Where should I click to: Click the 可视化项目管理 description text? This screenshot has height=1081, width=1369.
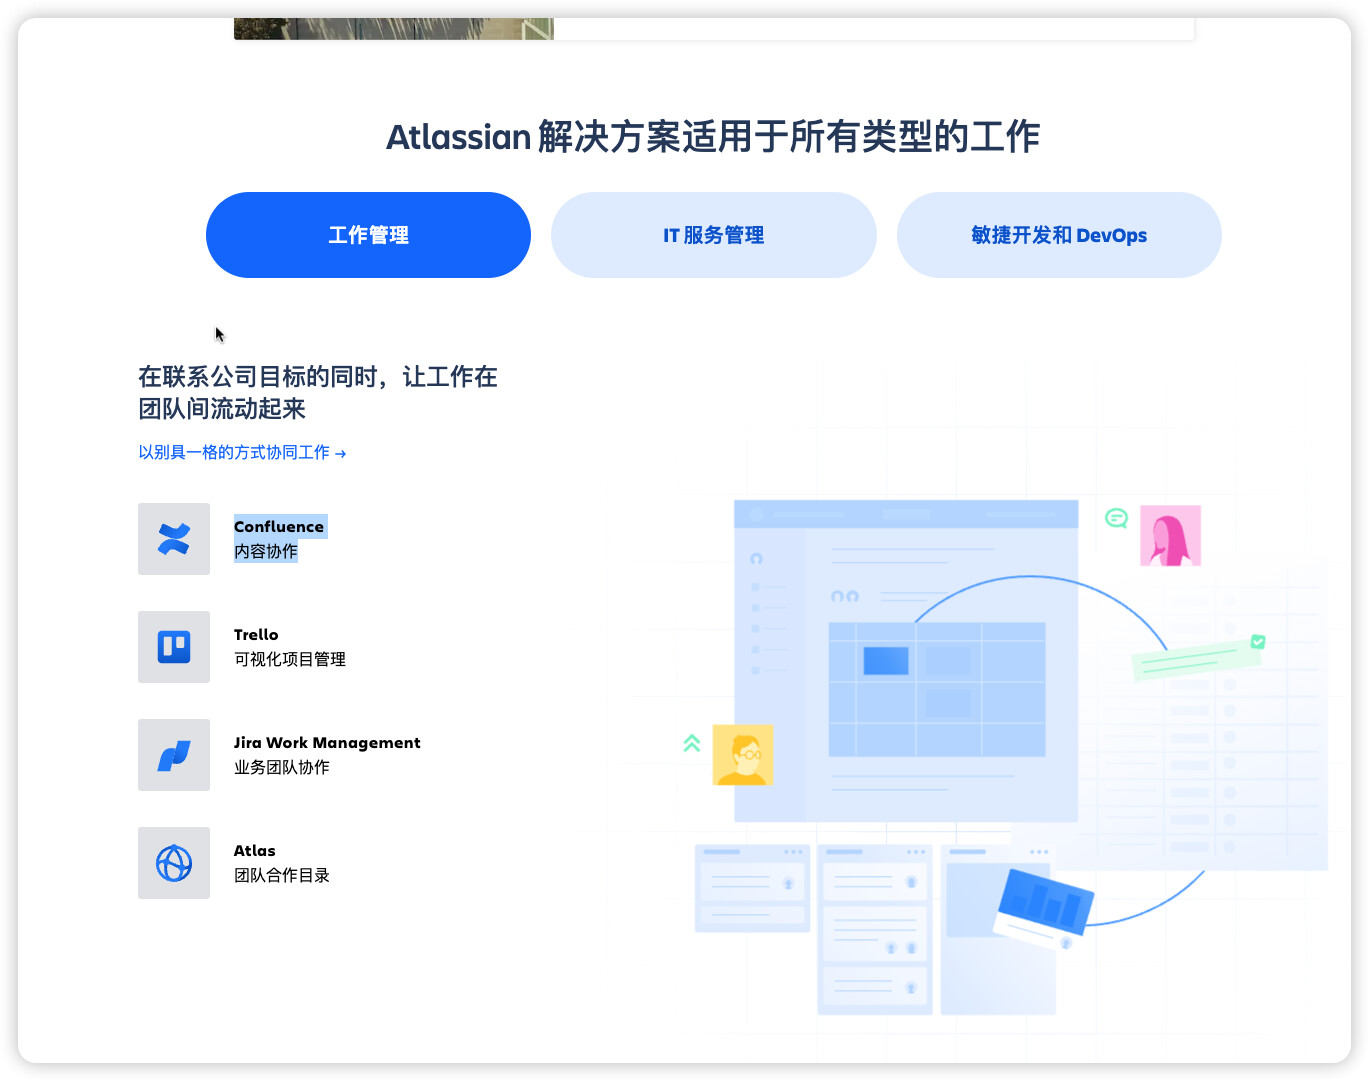(290, 659)
